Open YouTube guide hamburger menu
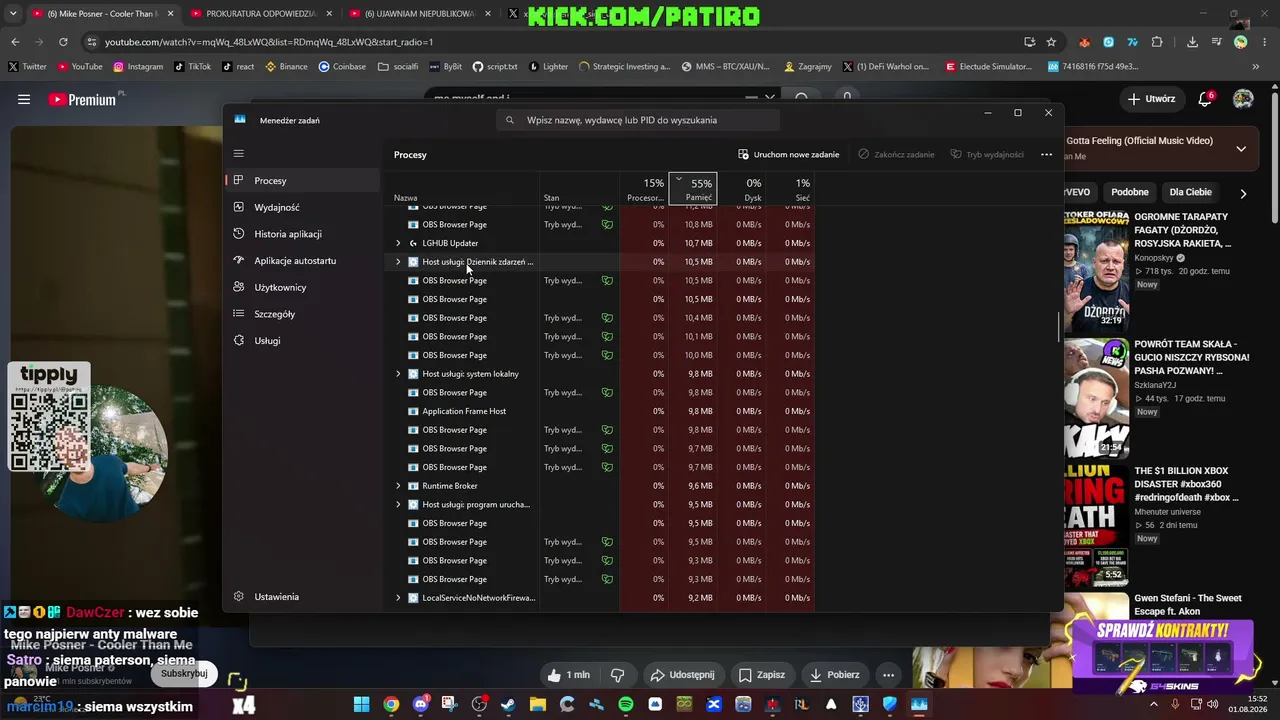 tap(24, 99)
